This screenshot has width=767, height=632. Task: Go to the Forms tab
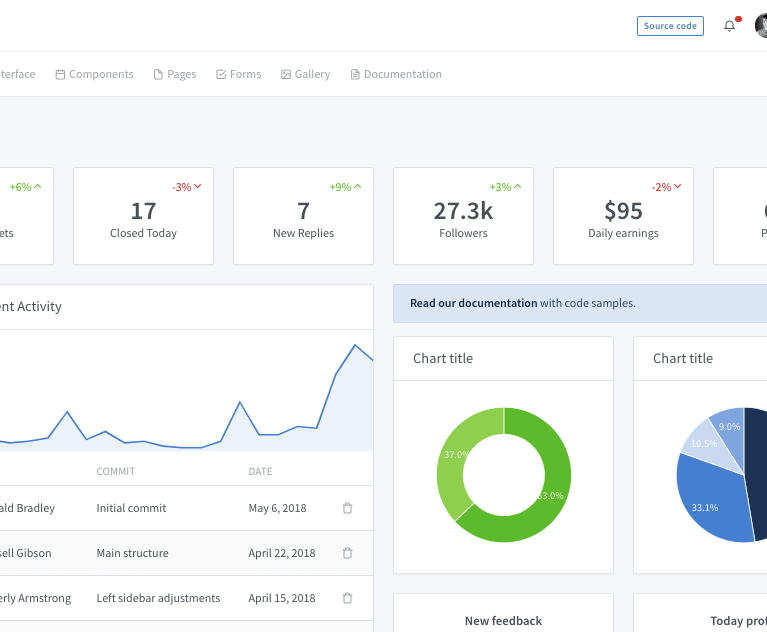click(238, 74)
